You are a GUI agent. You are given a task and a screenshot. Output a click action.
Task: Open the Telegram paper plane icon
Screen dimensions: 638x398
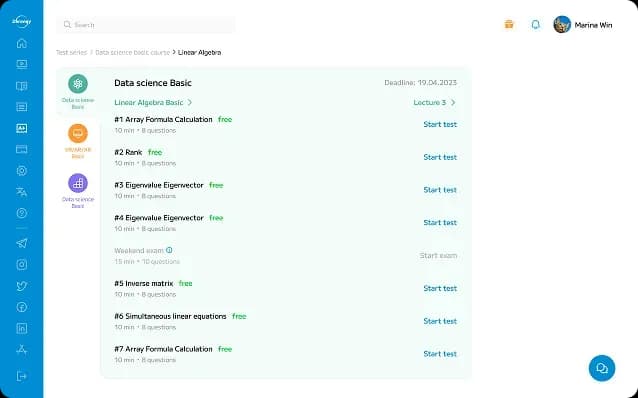click(x=22, y=243)
